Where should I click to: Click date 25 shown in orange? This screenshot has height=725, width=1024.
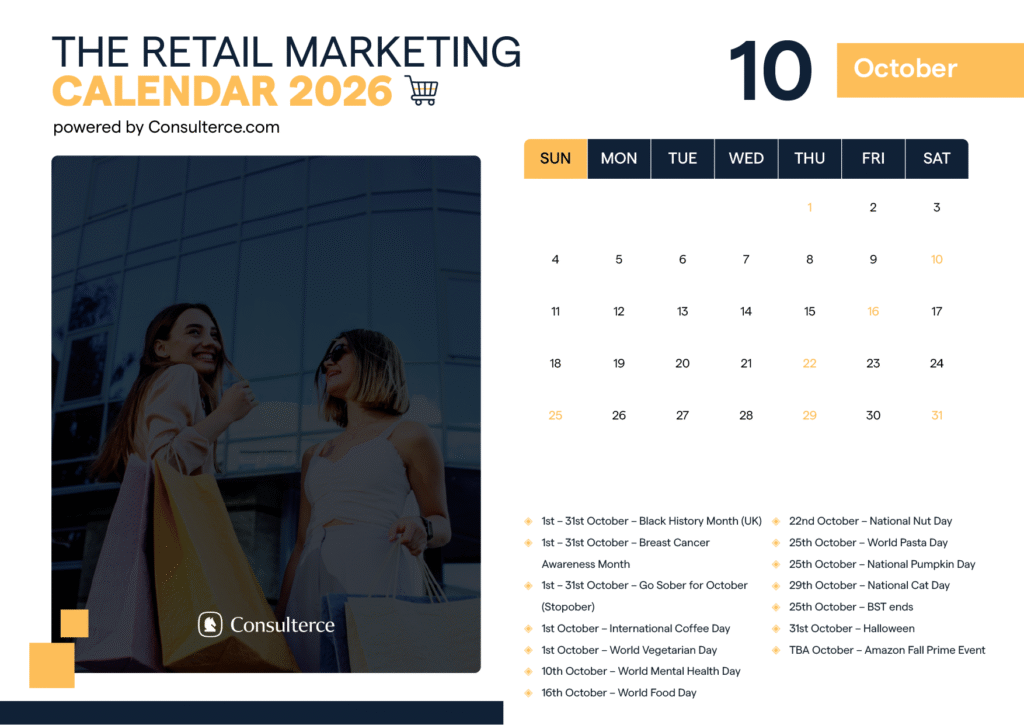tap(555, 415)
